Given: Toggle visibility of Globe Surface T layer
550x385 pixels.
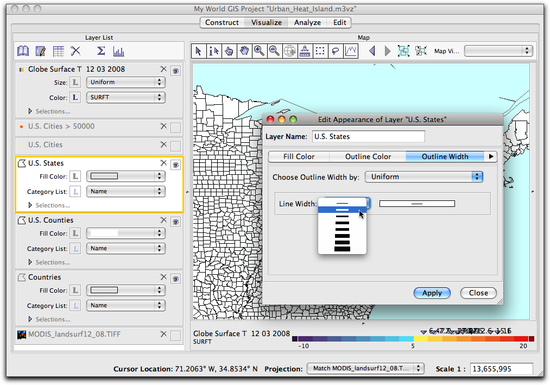Looking at the screenshot, I should (x=176, y=71).
